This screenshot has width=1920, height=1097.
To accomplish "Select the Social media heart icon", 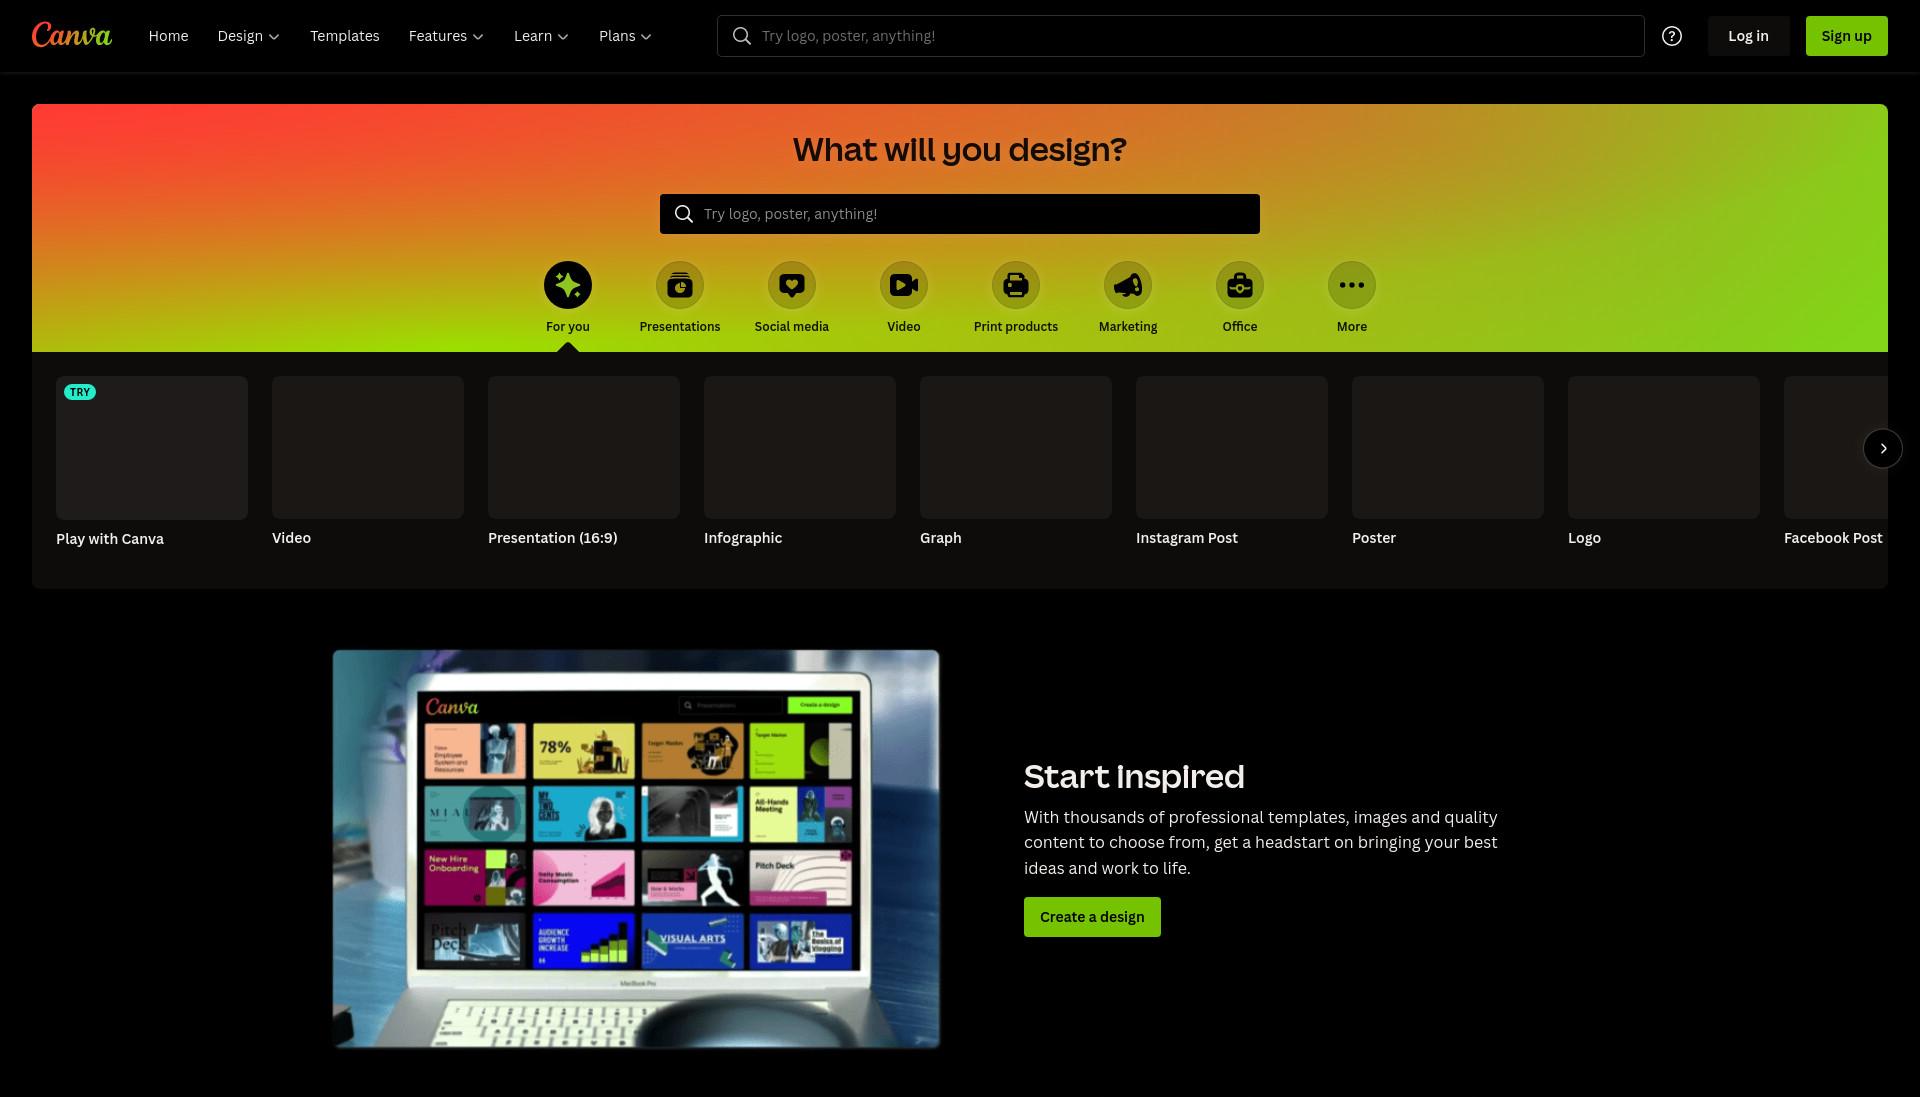I will pos(792,285).
